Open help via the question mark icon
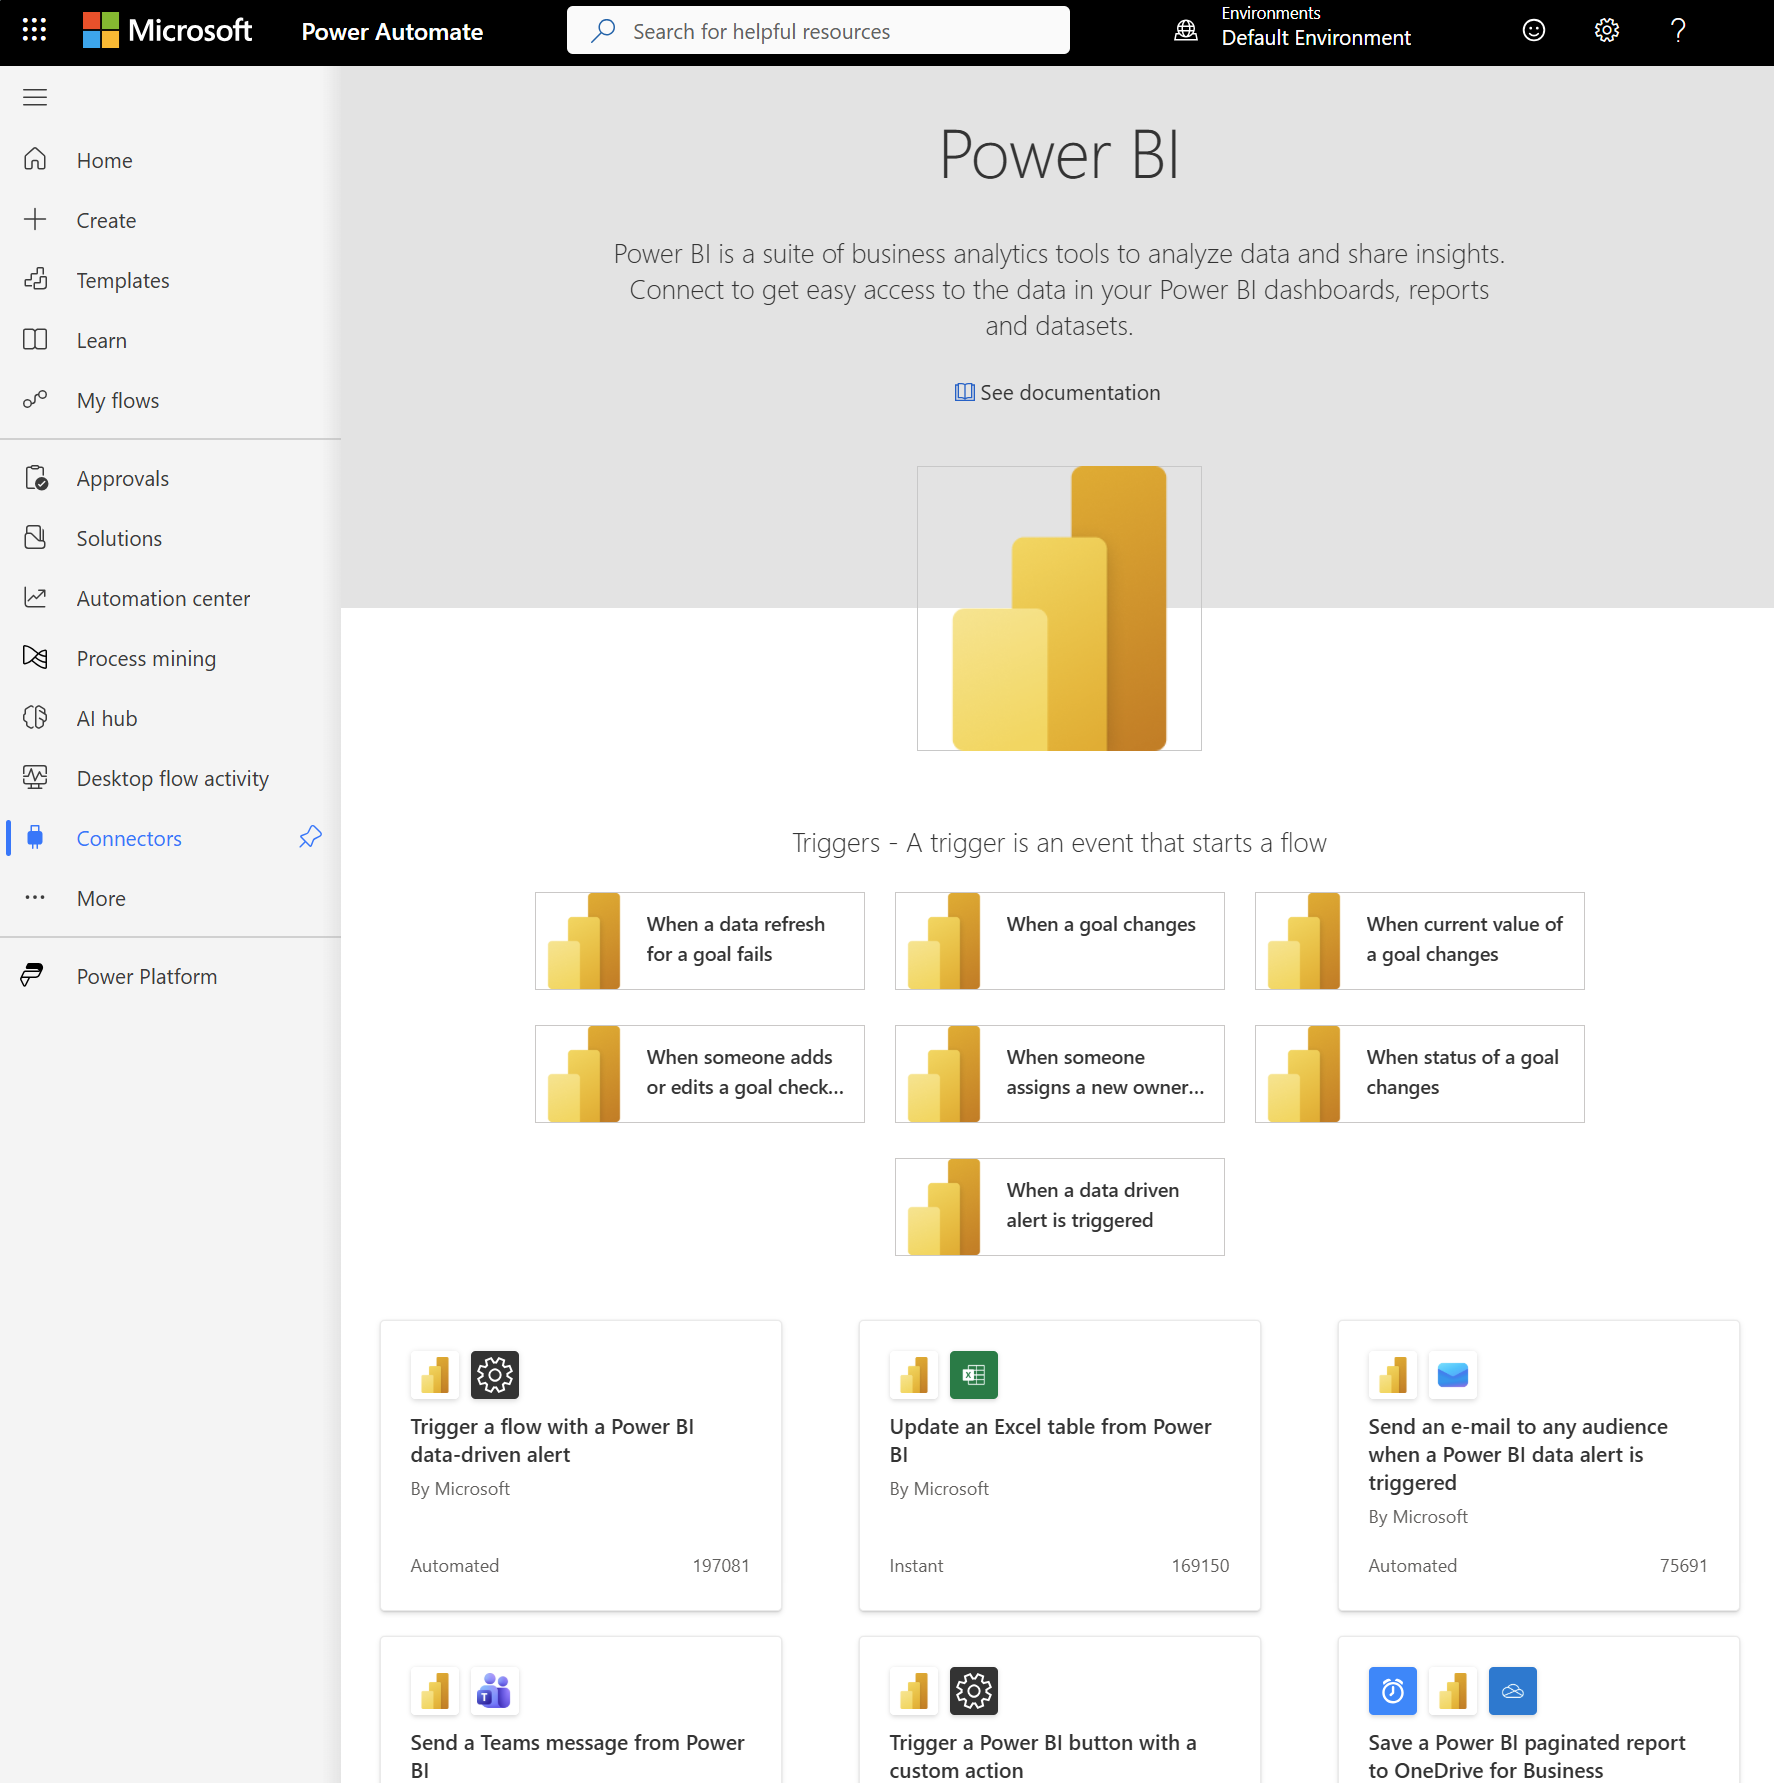The image size is (1774, 1783). pos(1677,30)
